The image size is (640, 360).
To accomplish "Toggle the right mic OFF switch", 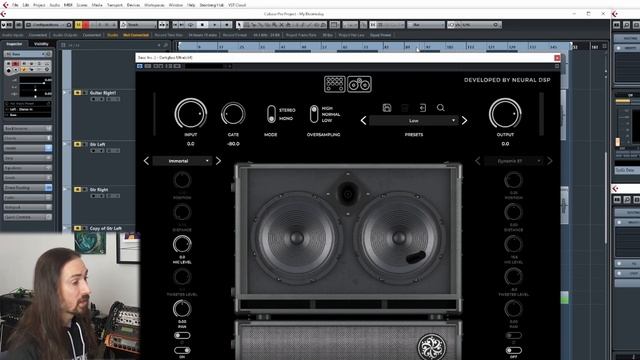I will click(x=513, y=350).
